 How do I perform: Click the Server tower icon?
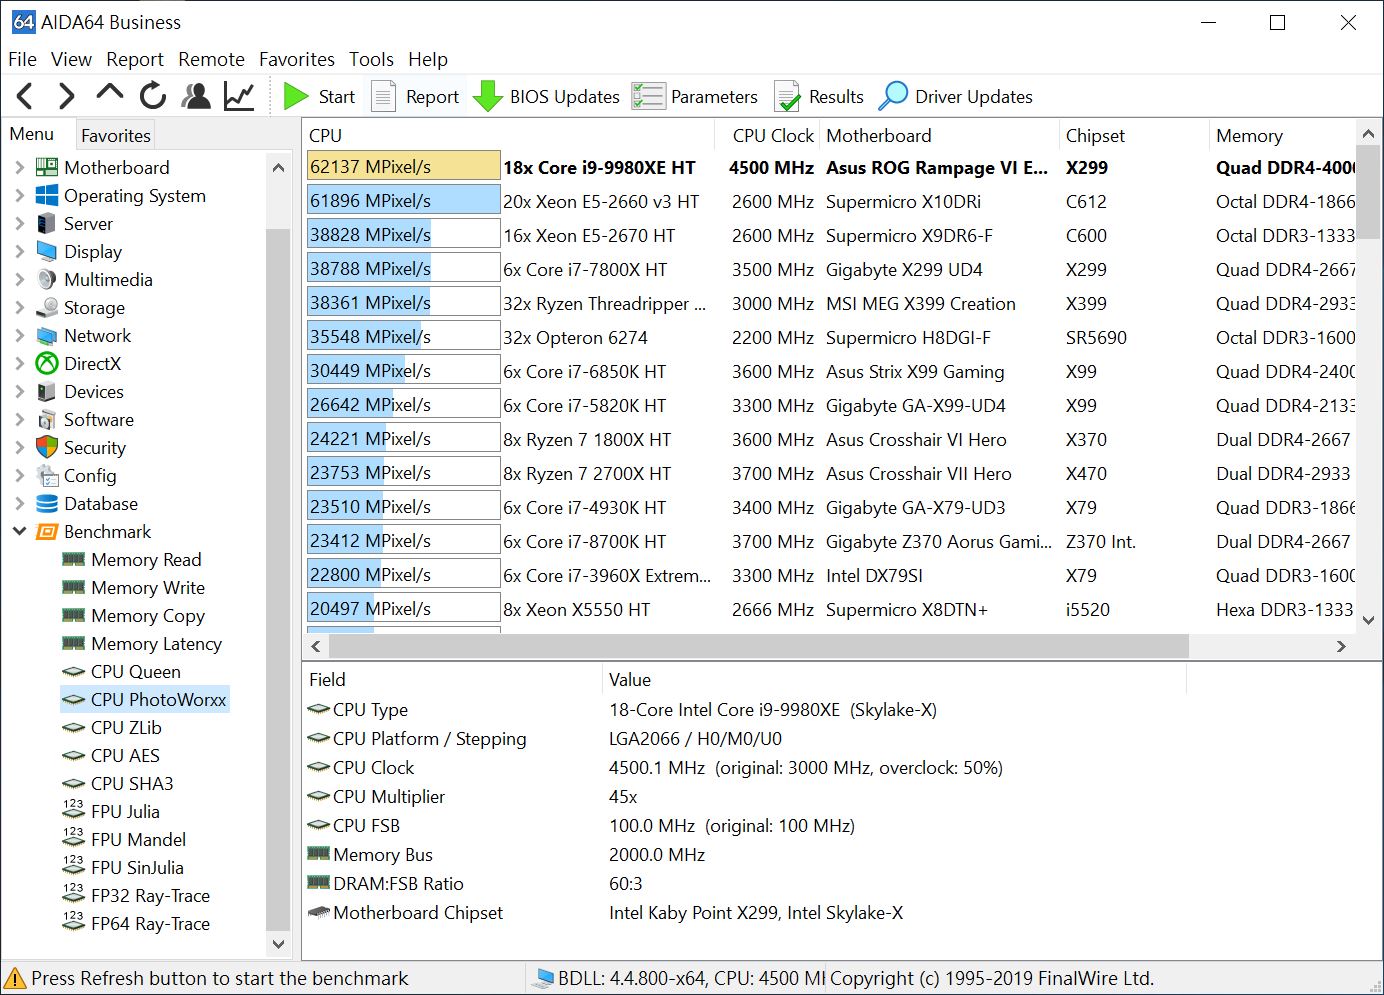point(46,223)
